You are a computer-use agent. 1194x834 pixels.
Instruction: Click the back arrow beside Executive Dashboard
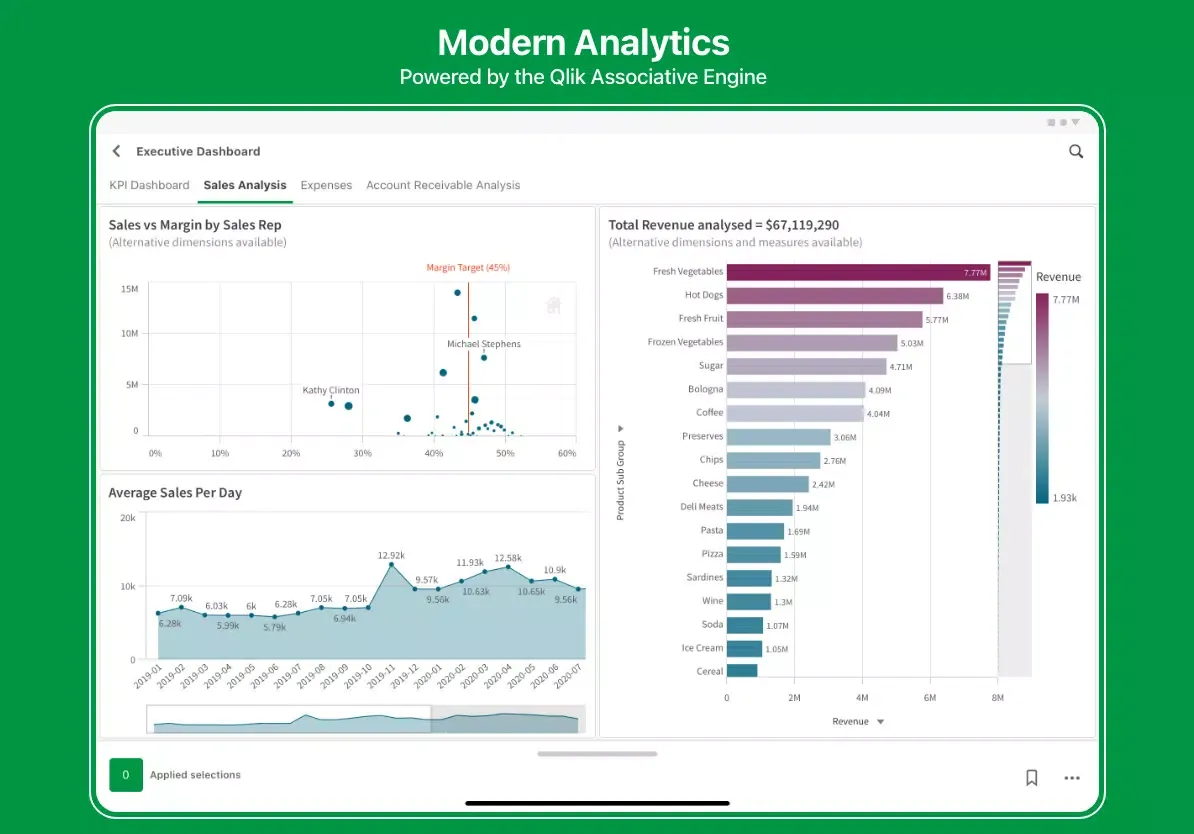(x=117, y=151)
